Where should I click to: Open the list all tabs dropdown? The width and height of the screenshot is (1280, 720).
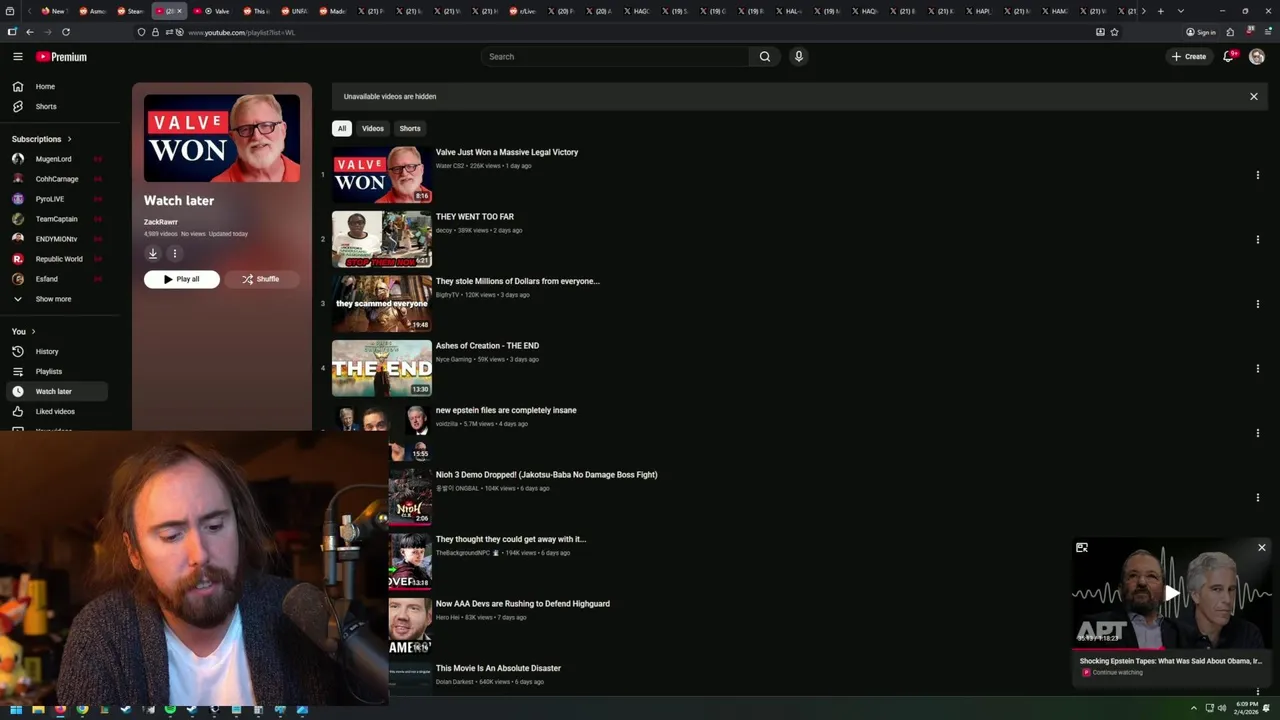[x=1181, y=11]
